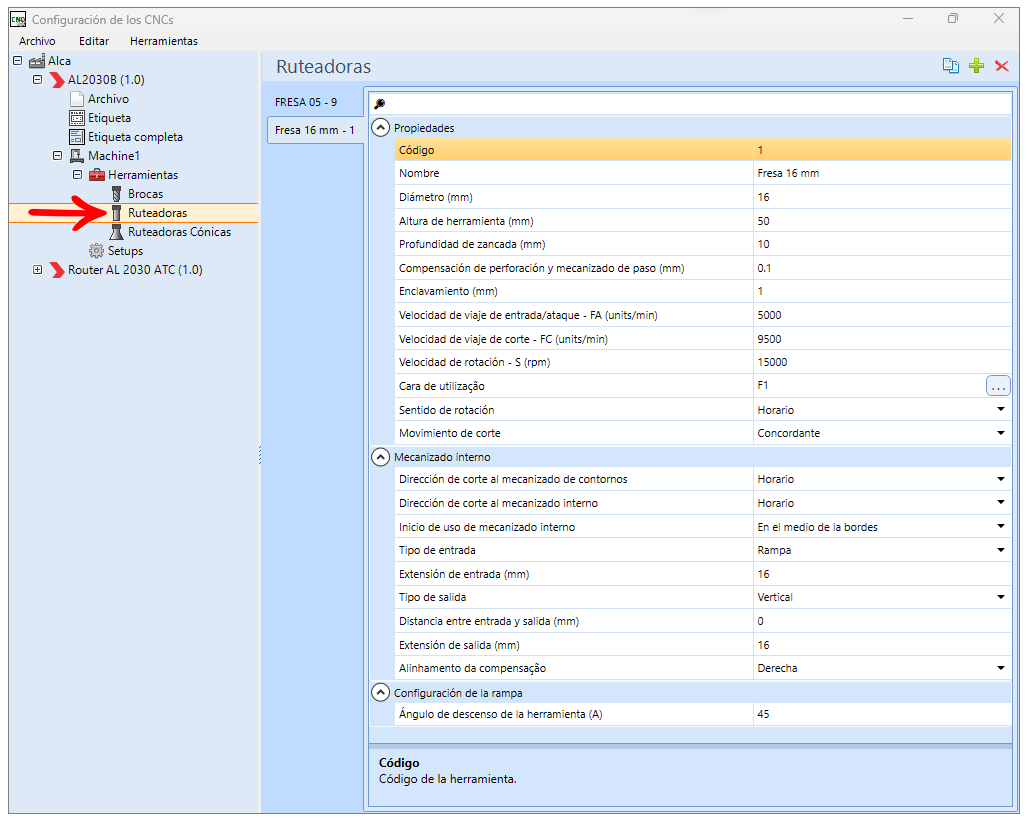Click Distancia entre entrada y salida label
Screen dimensions: 1027x818
(489, 622)
